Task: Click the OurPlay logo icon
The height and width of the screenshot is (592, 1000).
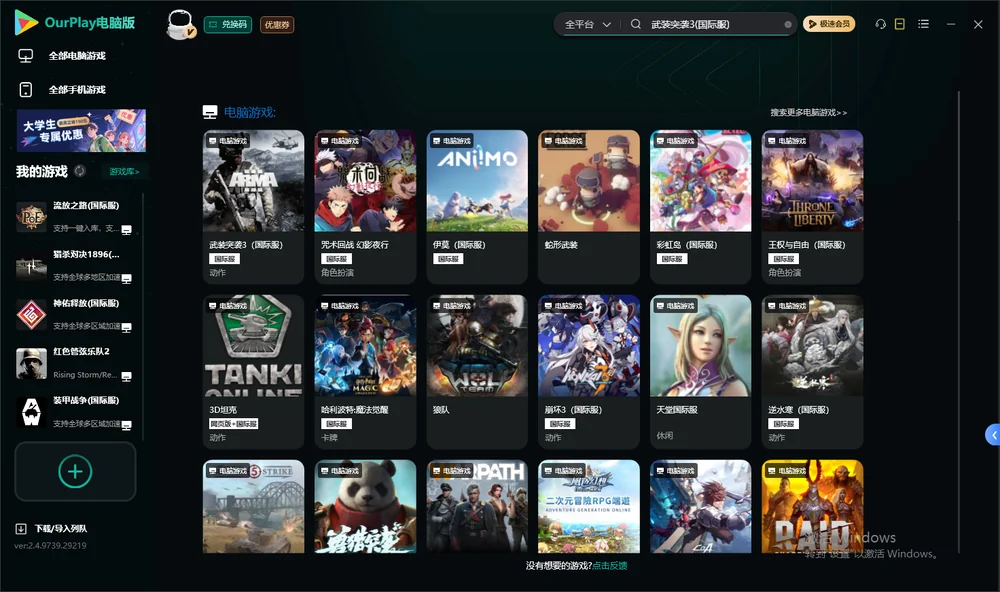Action: coord(26,22)
